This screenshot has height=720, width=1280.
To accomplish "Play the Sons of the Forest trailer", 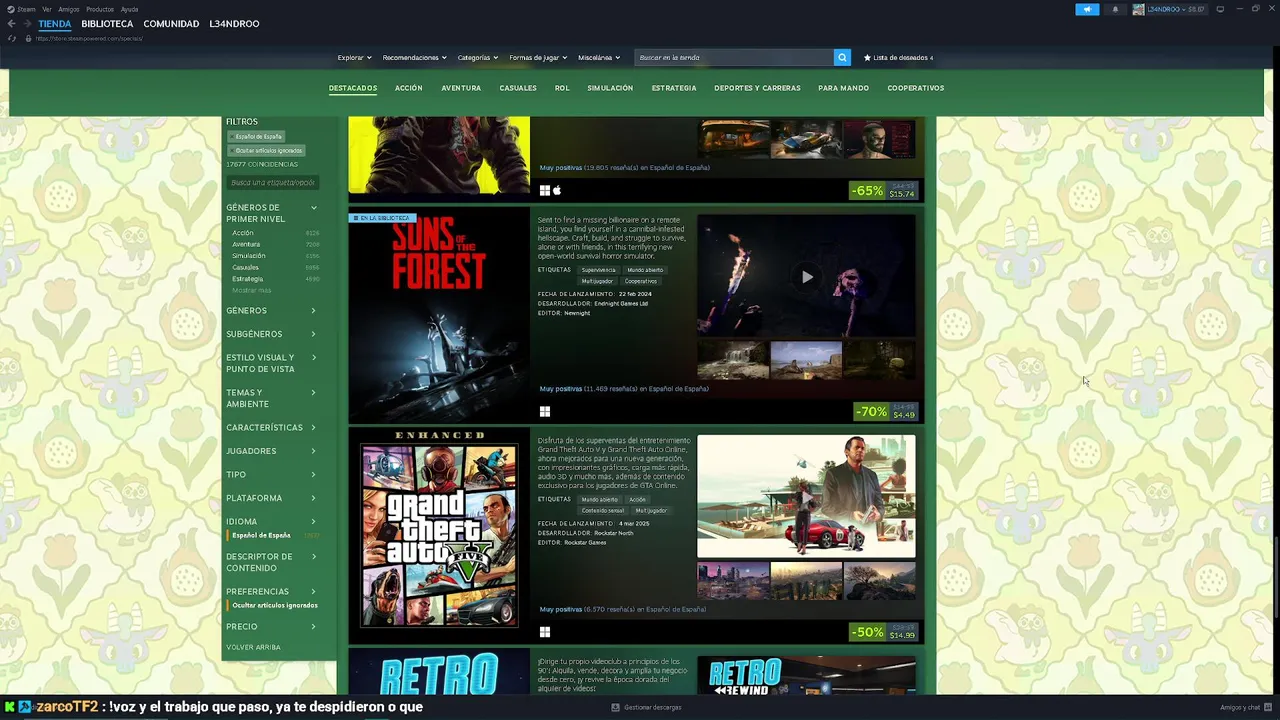I will click(807, 277).
